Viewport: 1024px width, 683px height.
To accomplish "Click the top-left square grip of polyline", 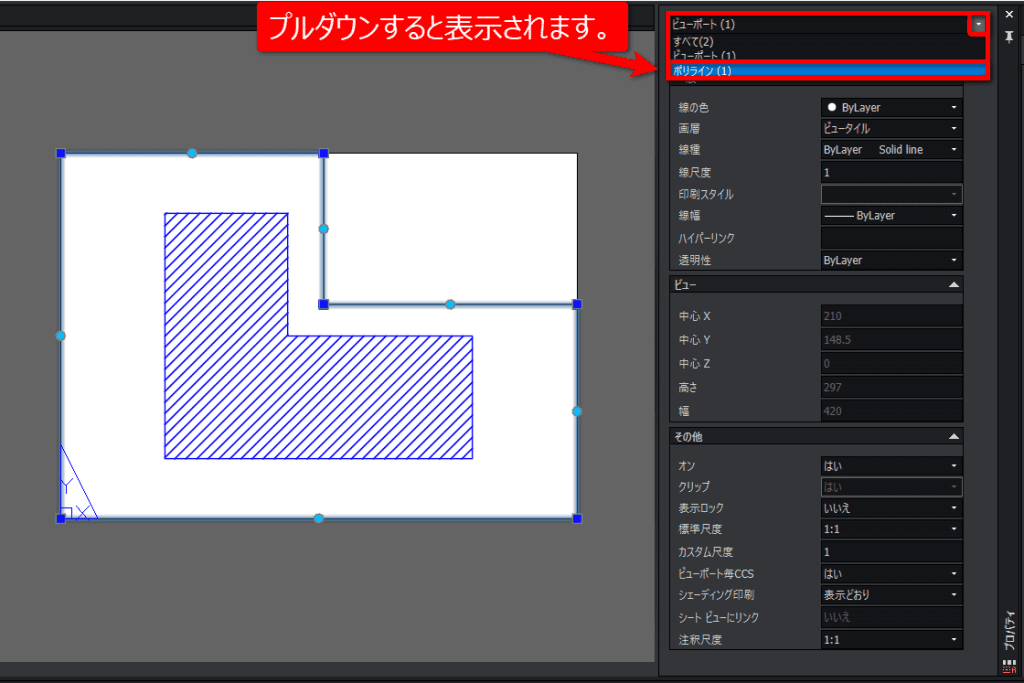I will (61, 153).
